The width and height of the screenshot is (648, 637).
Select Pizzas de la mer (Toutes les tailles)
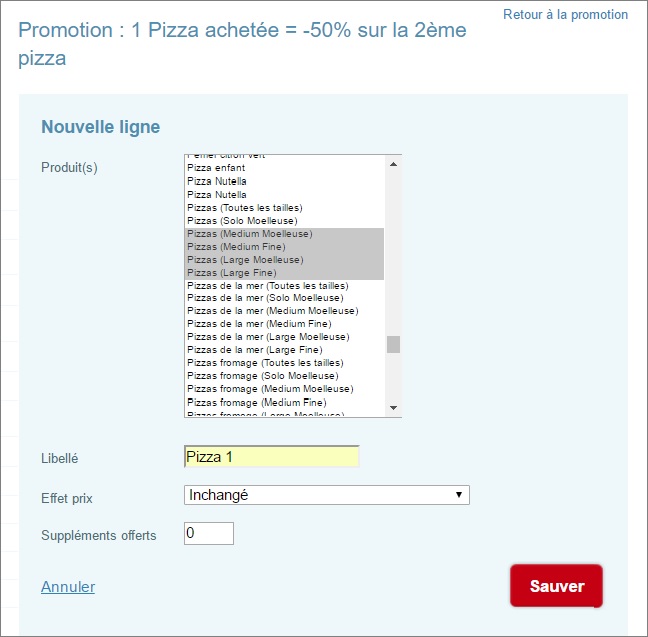click(266, 285)
